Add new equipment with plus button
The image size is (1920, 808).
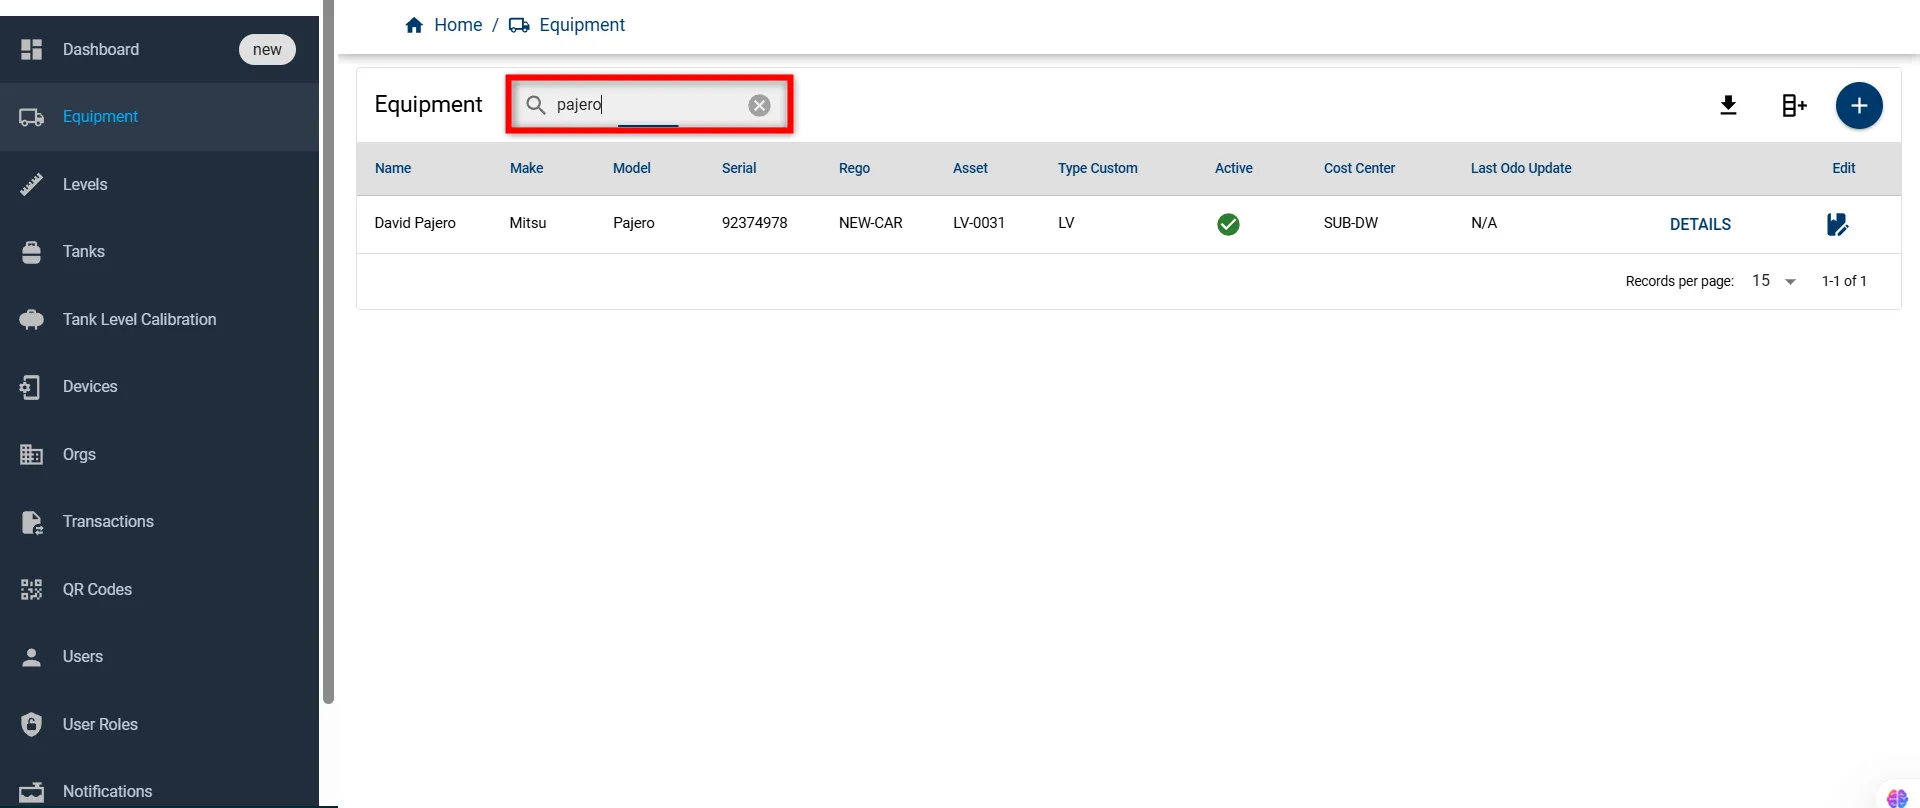[1859, 105]
